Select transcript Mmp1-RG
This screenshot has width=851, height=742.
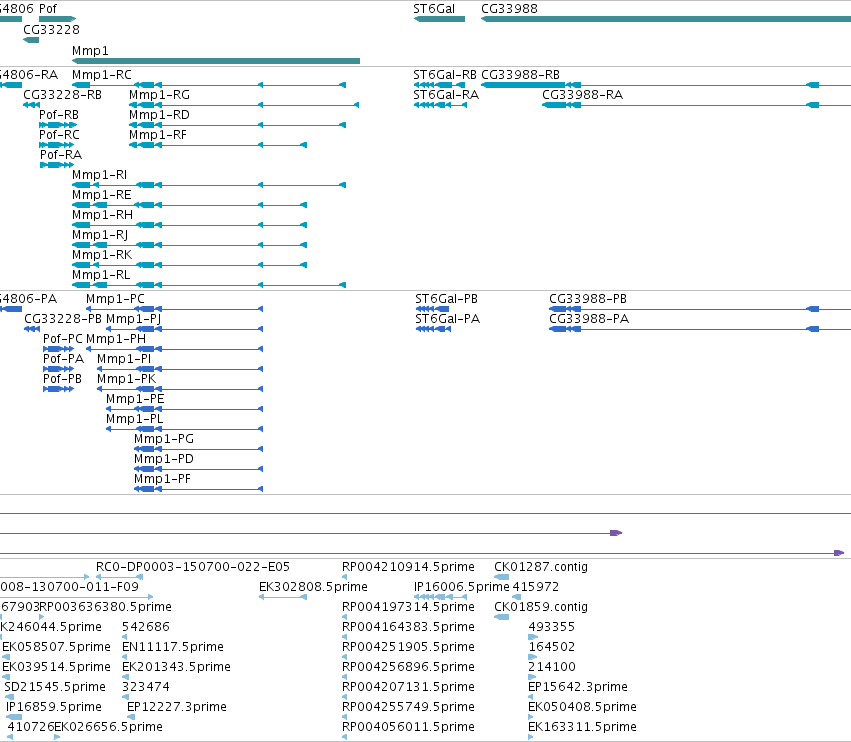tap(160, 94)
